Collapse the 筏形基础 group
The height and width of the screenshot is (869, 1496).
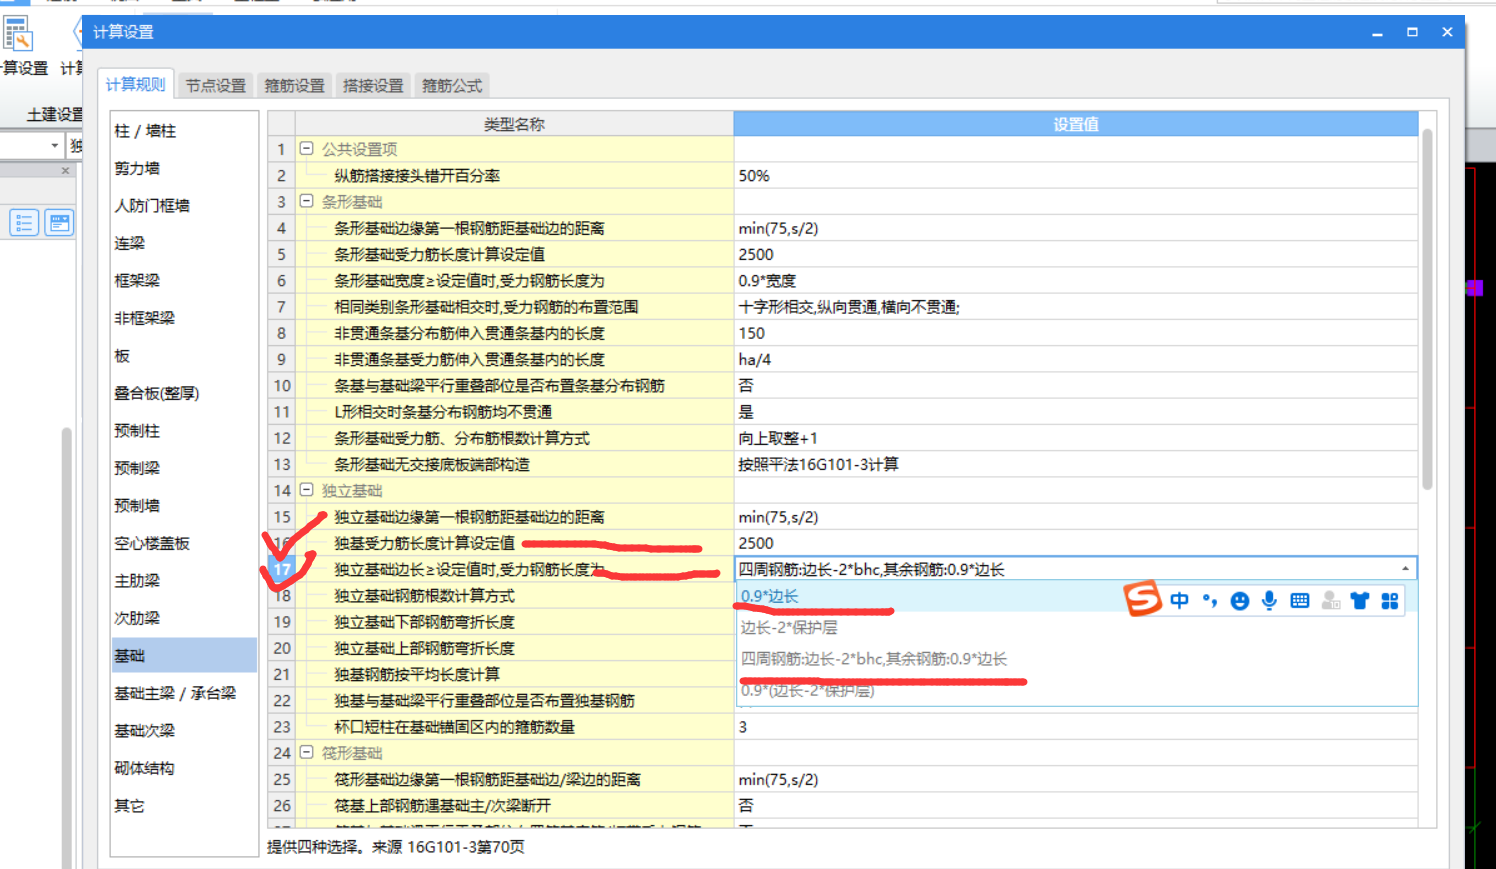(307, 752)
